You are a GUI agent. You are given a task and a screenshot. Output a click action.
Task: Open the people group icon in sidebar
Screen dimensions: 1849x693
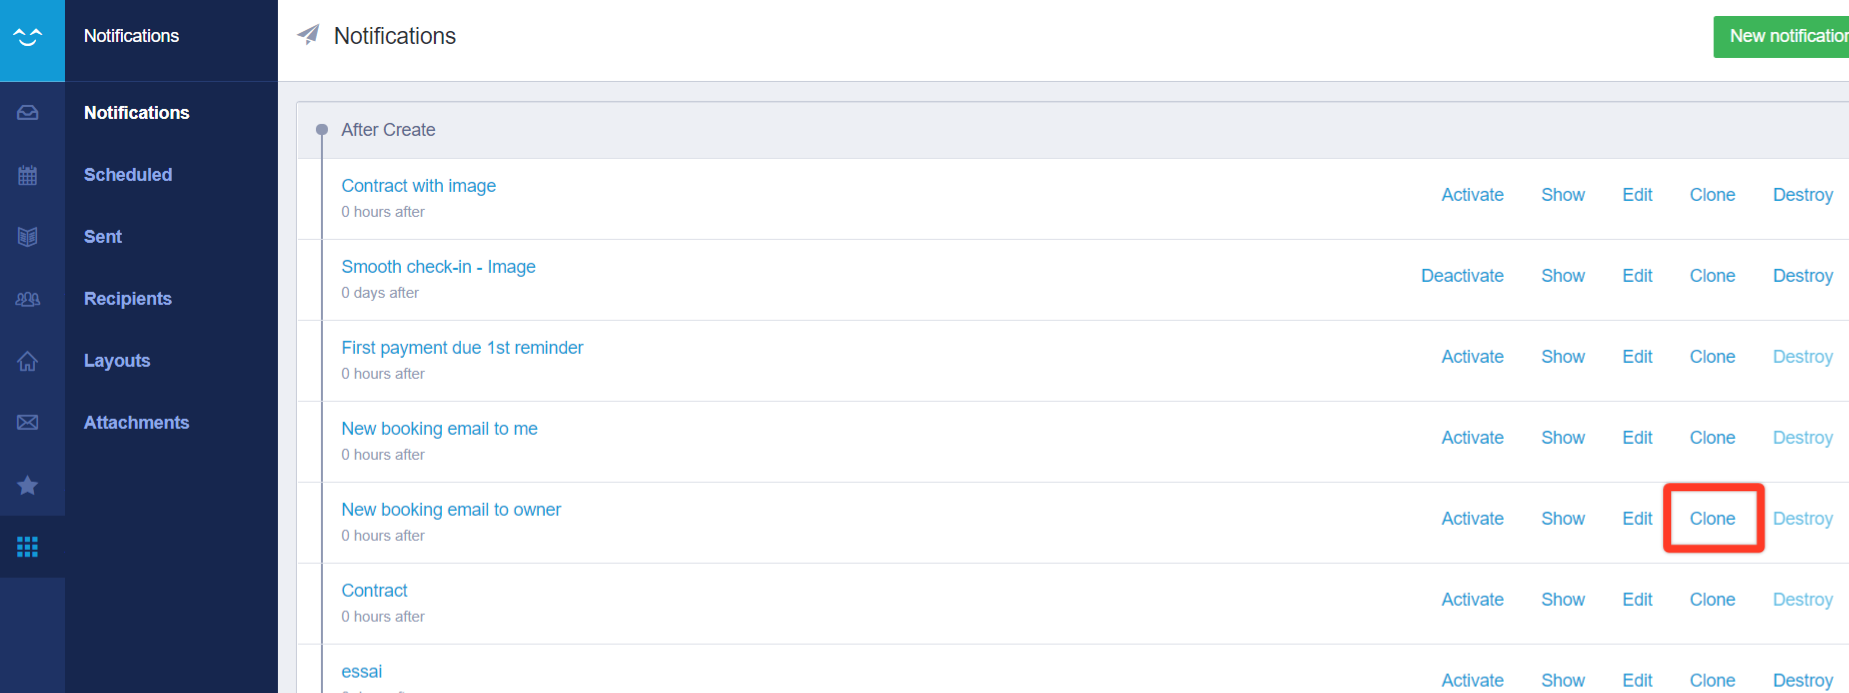point(28,299)
